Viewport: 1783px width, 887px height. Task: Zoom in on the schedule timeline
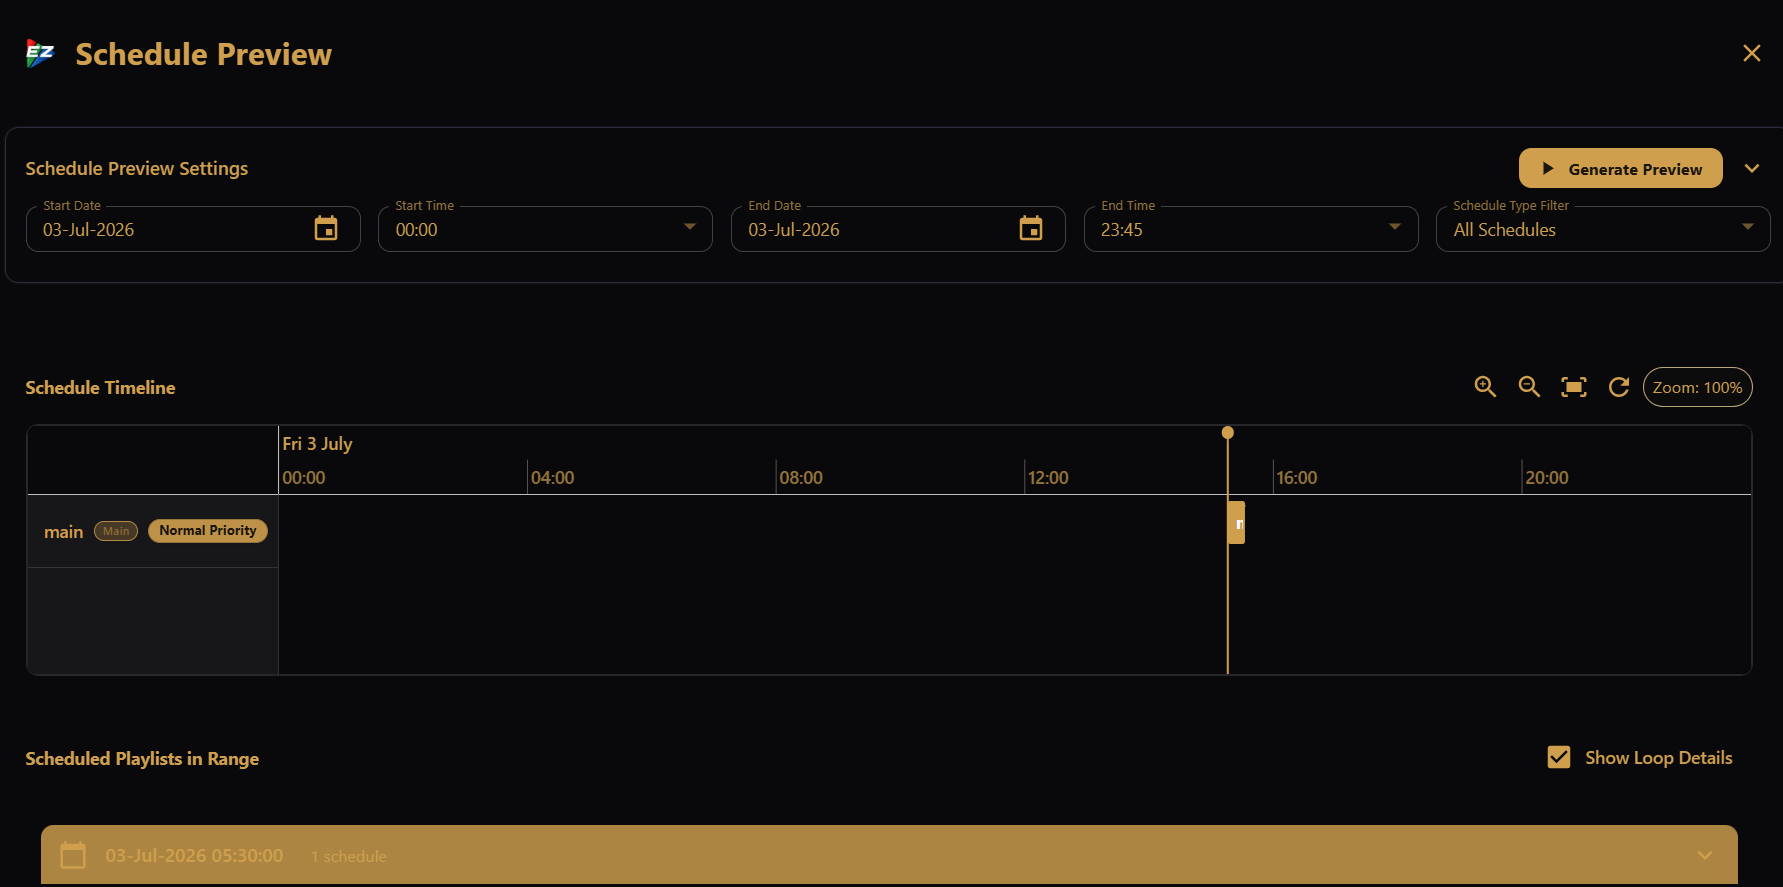pos(1485,387)
